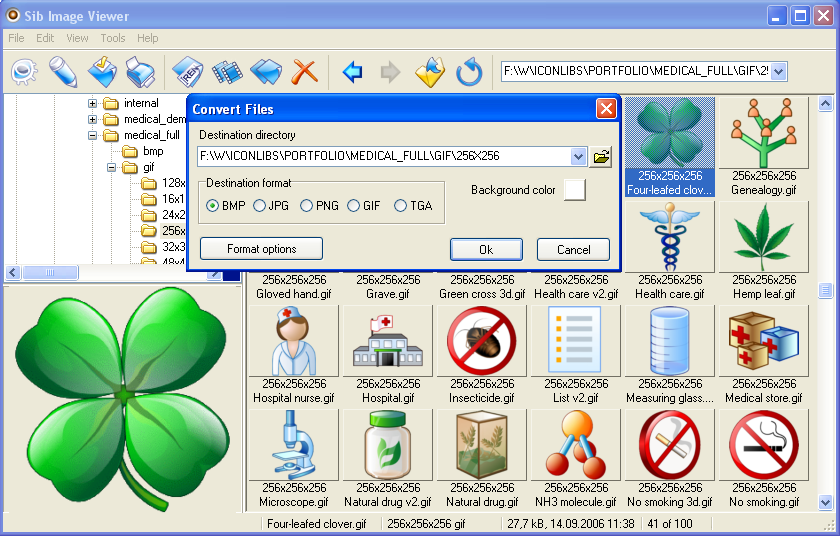
Task: Click the gear view settings toolbar icon
Action: coord(24,71)
